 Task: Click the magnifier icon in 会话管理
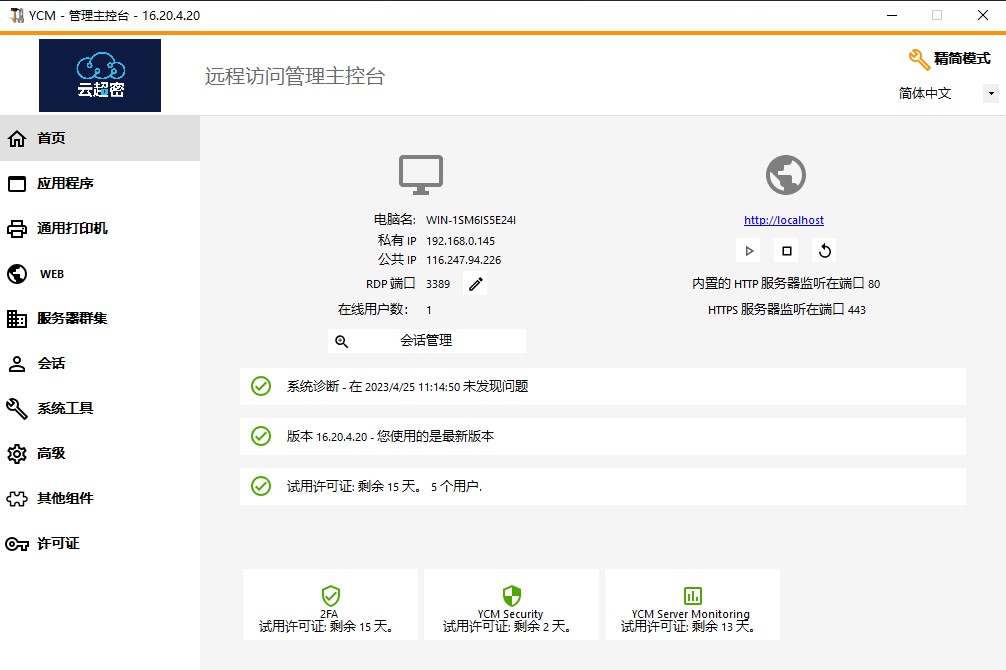click(342, 341)
